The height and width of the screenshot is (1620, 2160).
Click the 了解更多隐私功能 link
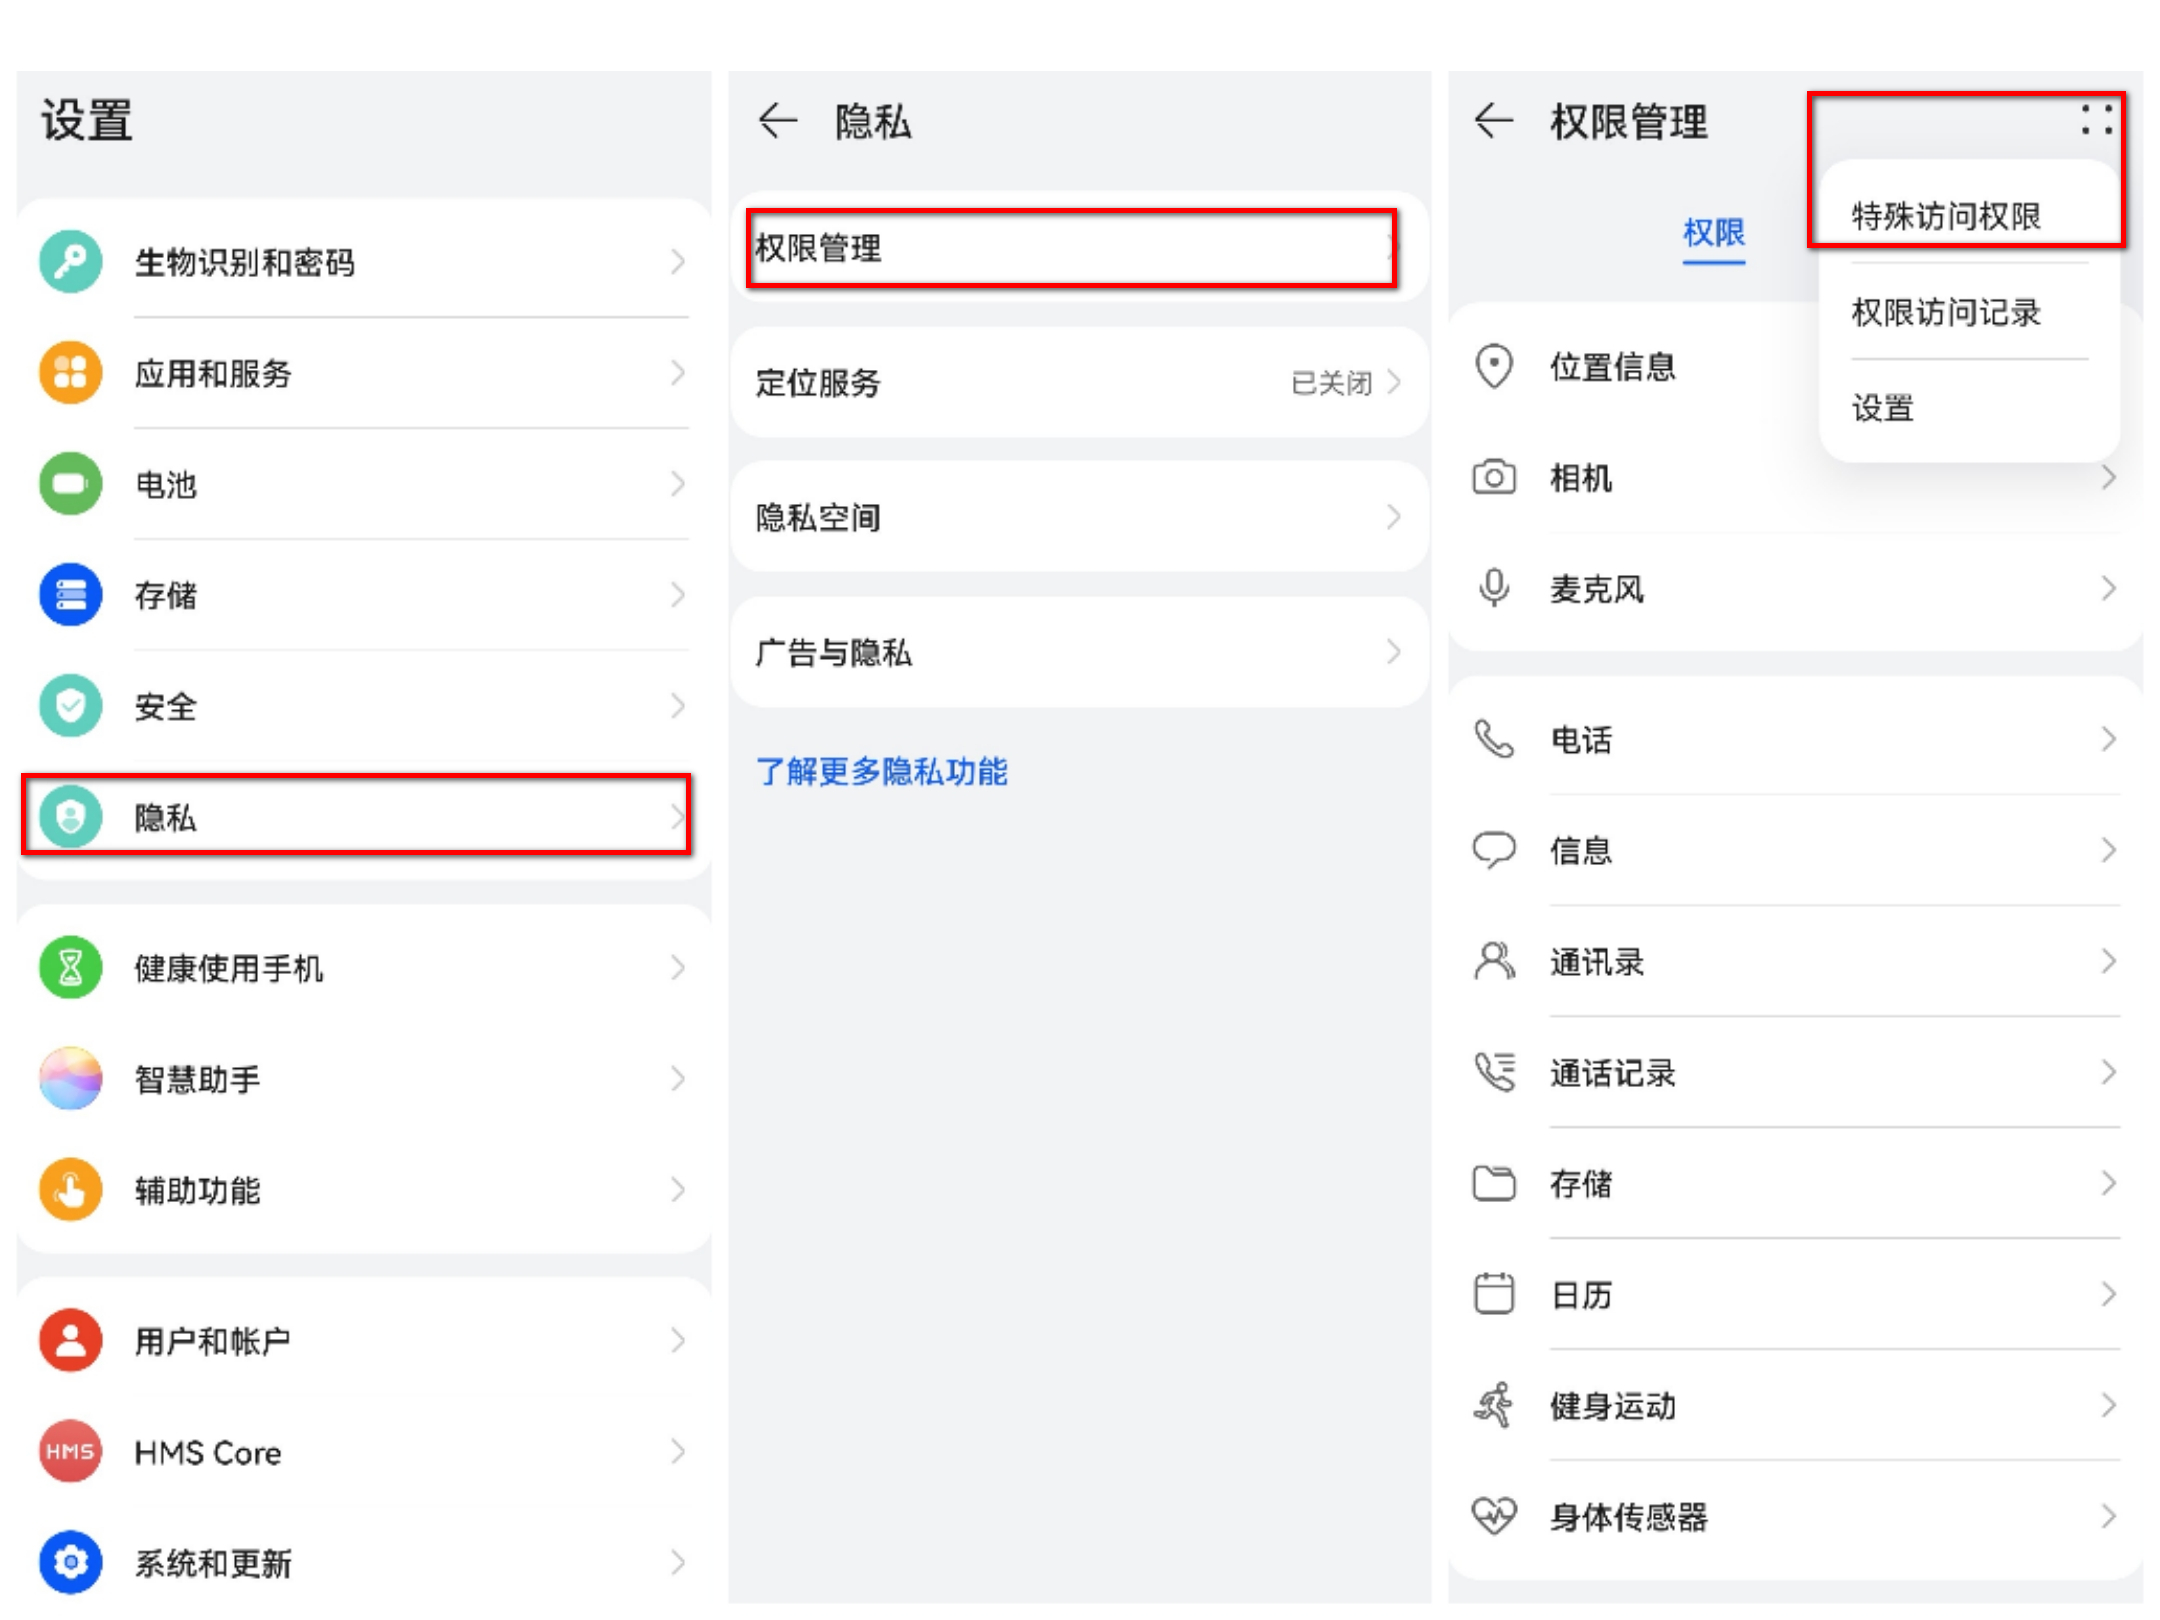pos(883,771)
